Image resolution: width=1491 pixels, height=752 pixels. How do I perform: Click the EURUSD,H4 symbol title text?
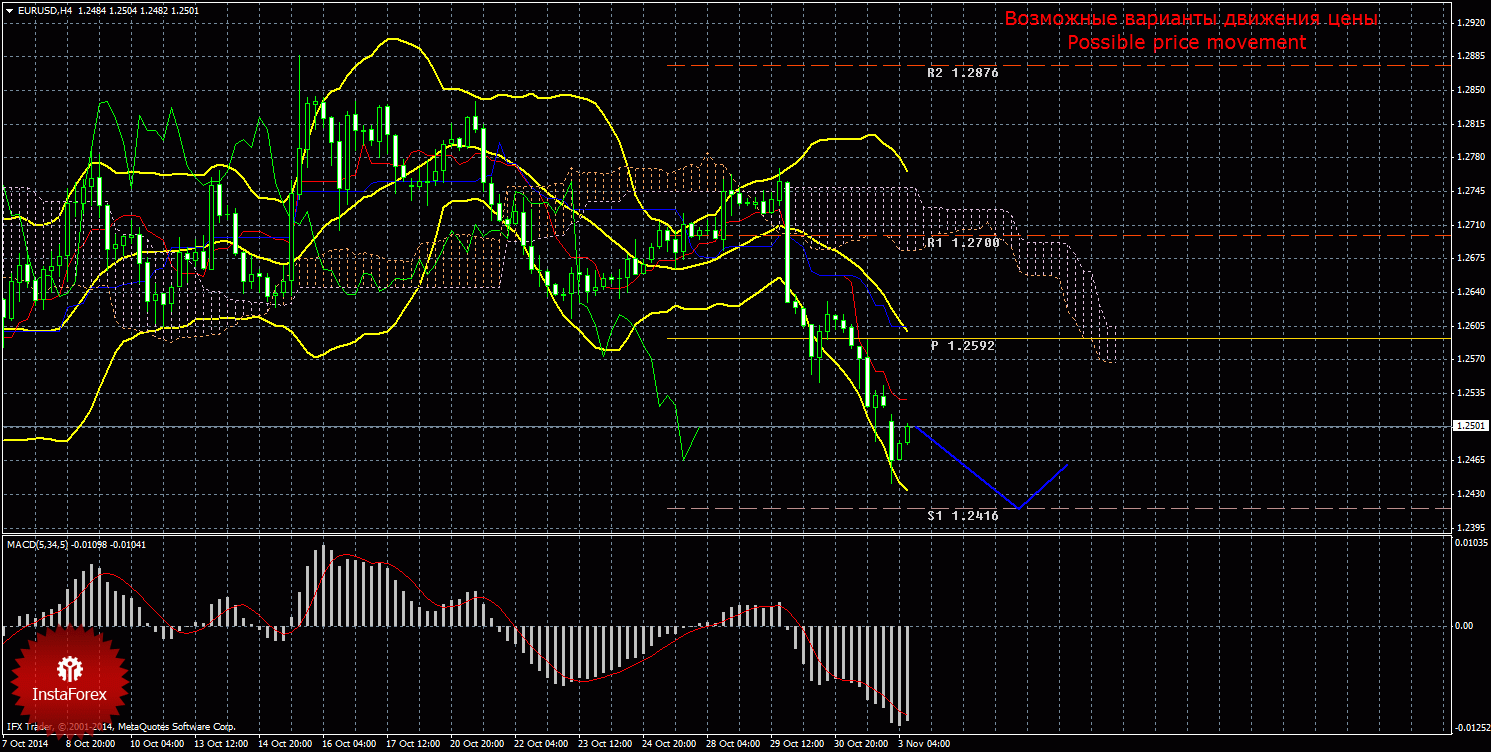[x=44, y=10]
